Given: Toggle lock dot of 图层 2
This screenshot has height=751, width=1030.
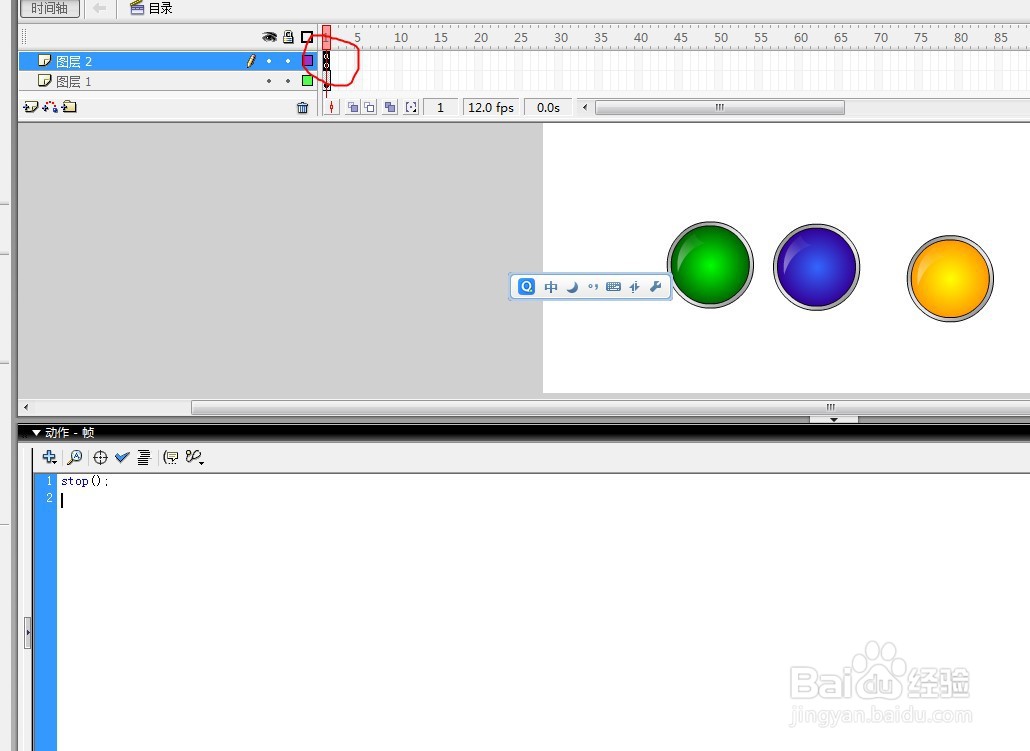Looking at the screenshot, I should pos(288,61).
